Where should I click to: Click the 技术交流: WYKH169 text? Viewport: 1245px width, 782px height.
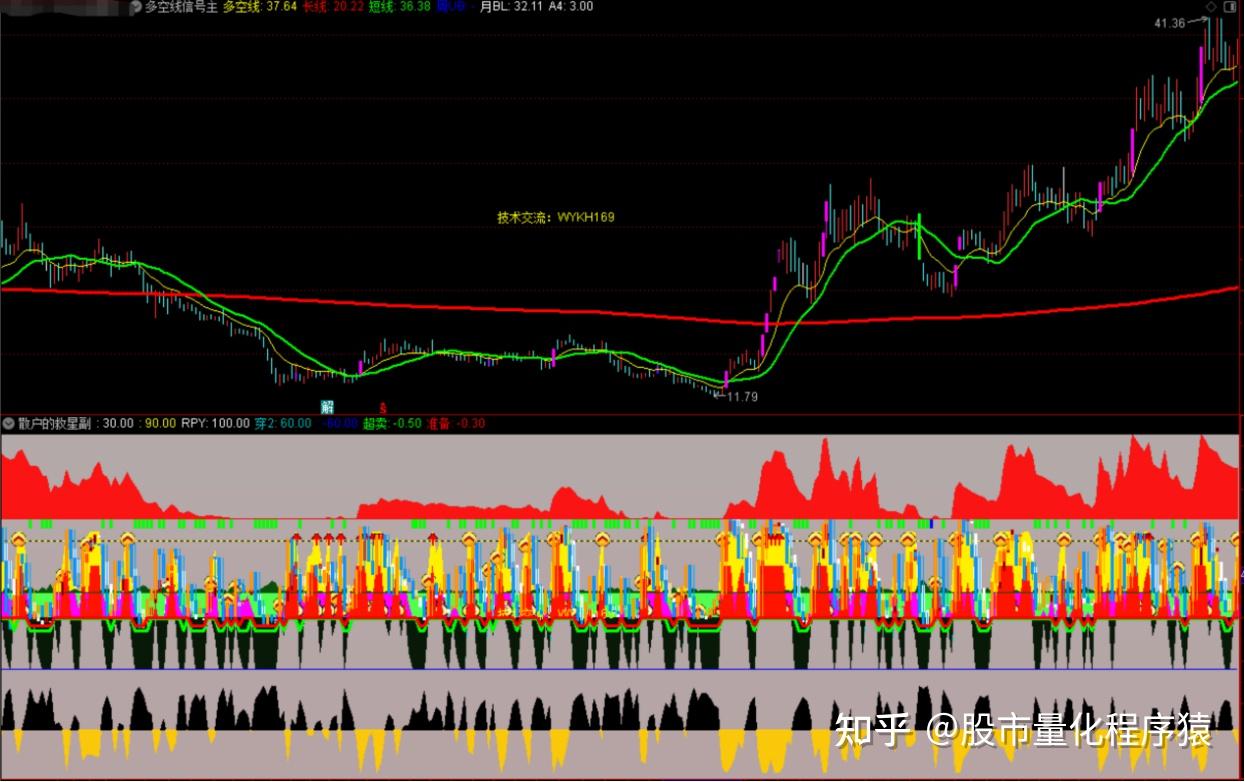(x=556, y=217)
